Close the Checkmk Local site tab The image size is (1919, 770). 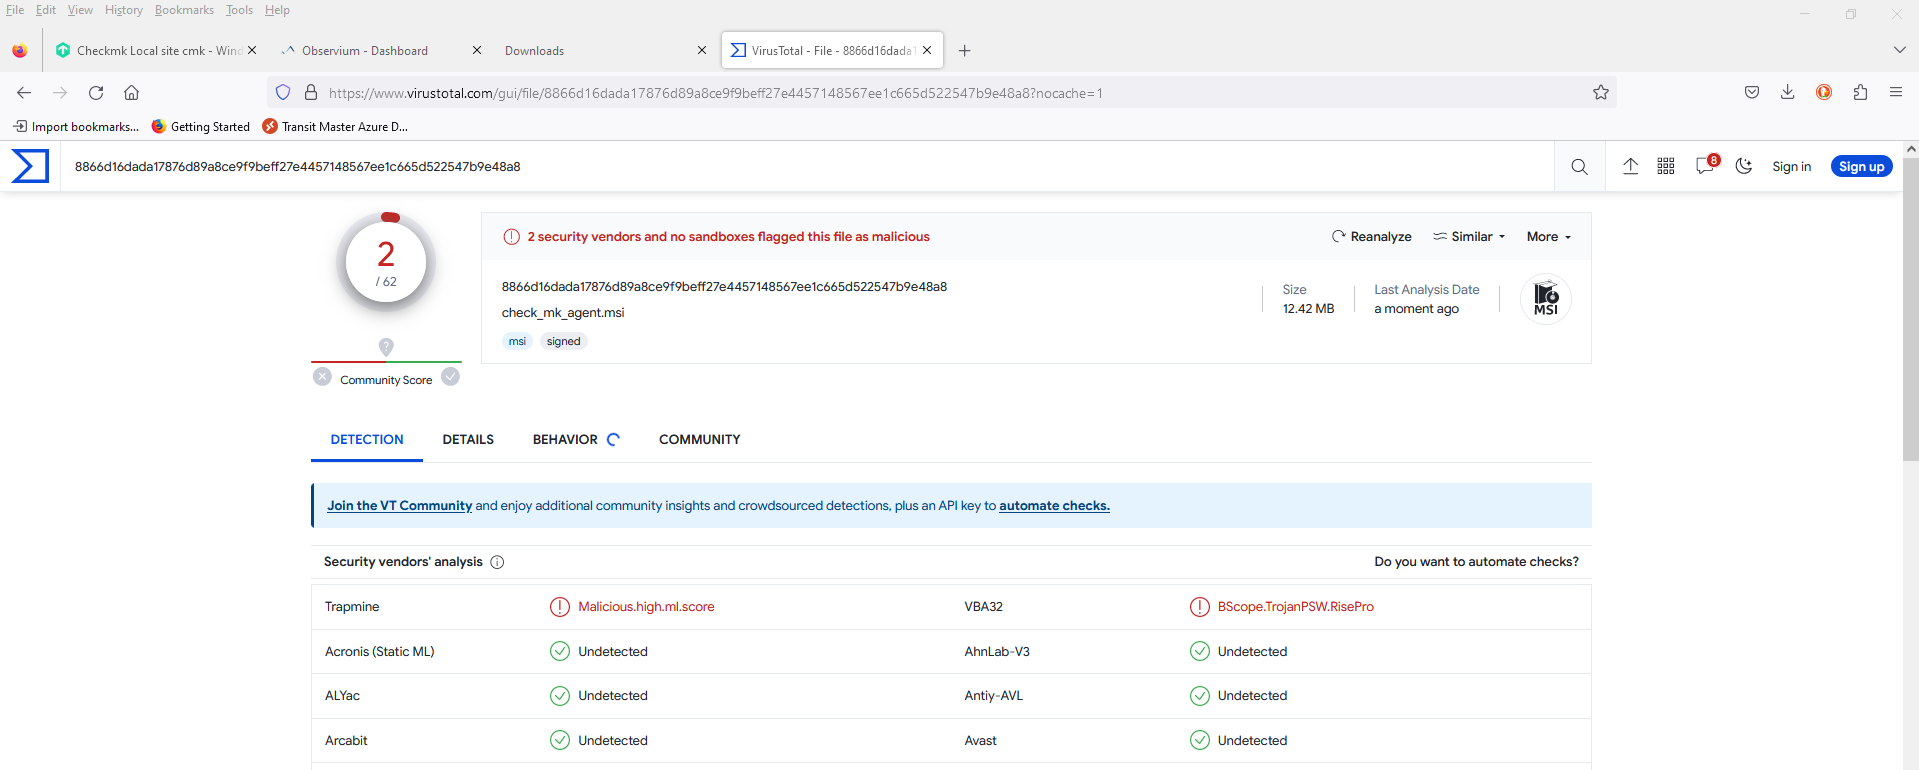coord(252,50)
